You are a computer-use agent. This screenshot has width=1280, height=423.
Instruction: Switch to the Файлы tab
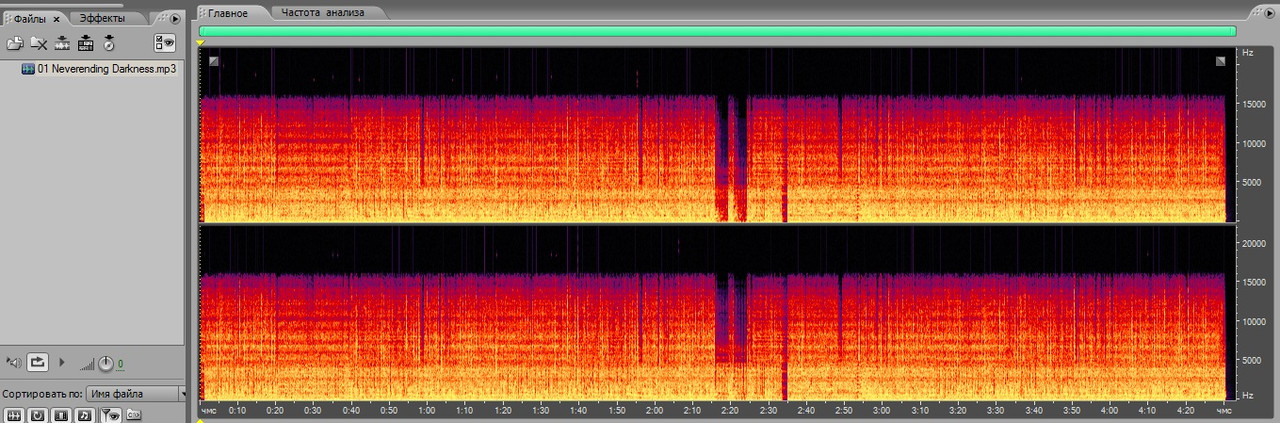point(30,18)
